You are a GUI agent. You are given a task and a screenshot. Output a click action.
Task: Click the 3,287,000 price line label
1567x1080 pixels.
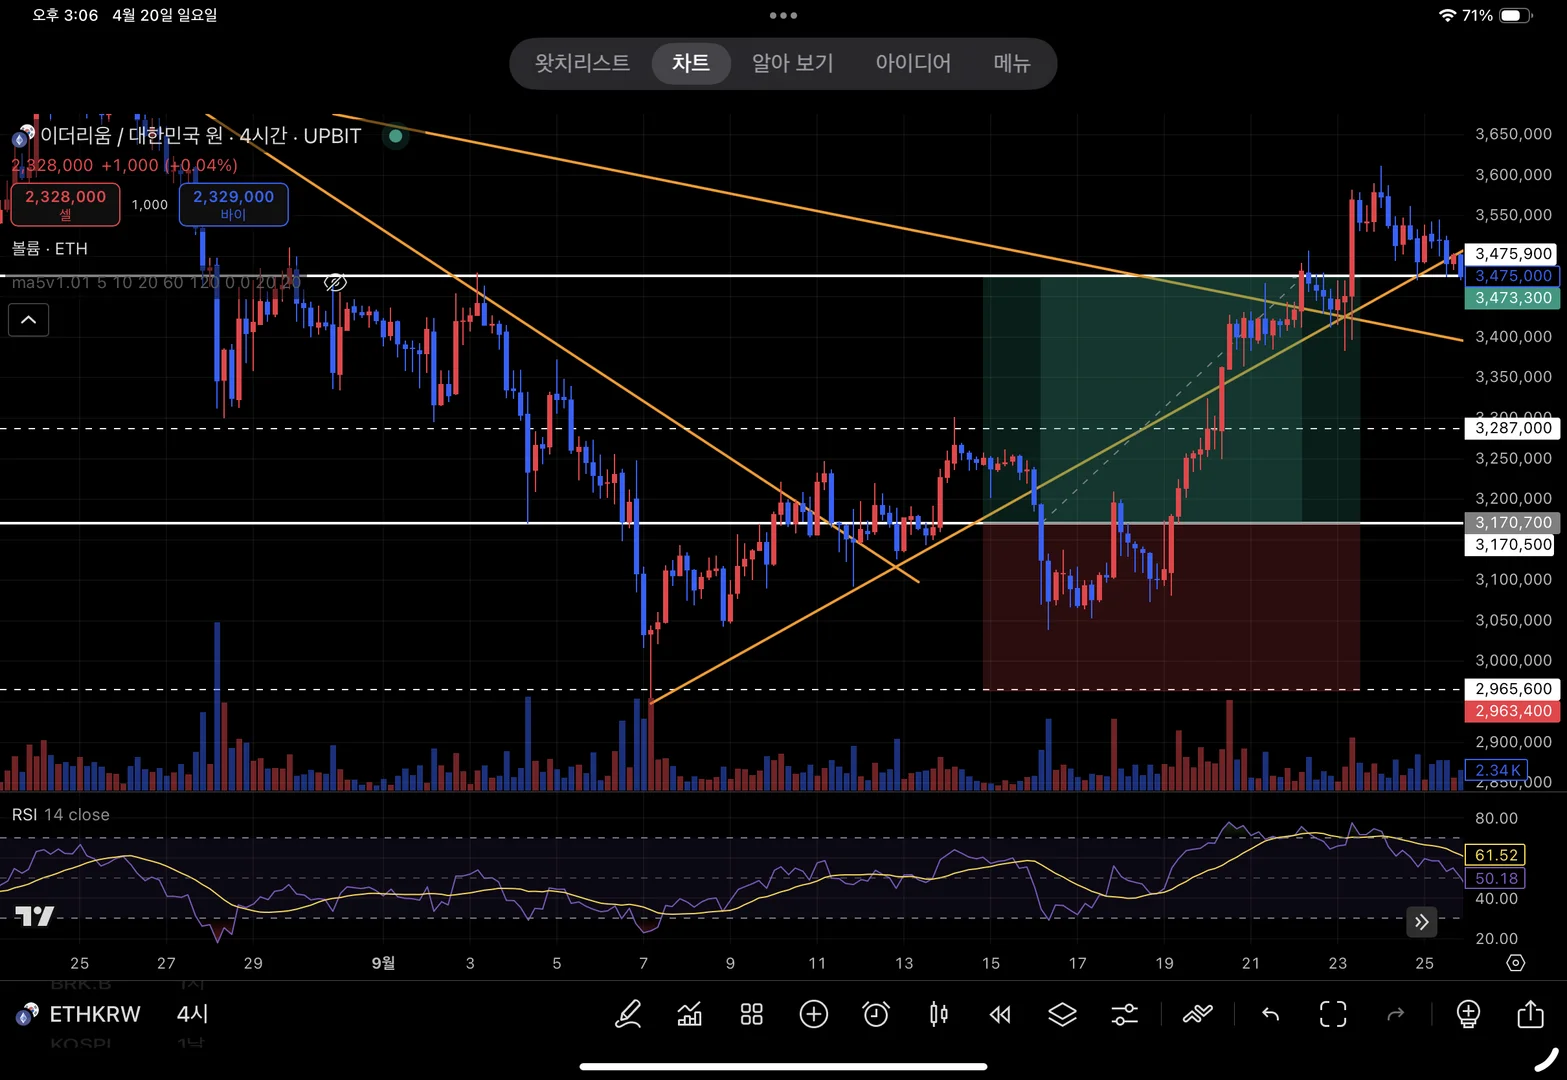[1513, 428]
